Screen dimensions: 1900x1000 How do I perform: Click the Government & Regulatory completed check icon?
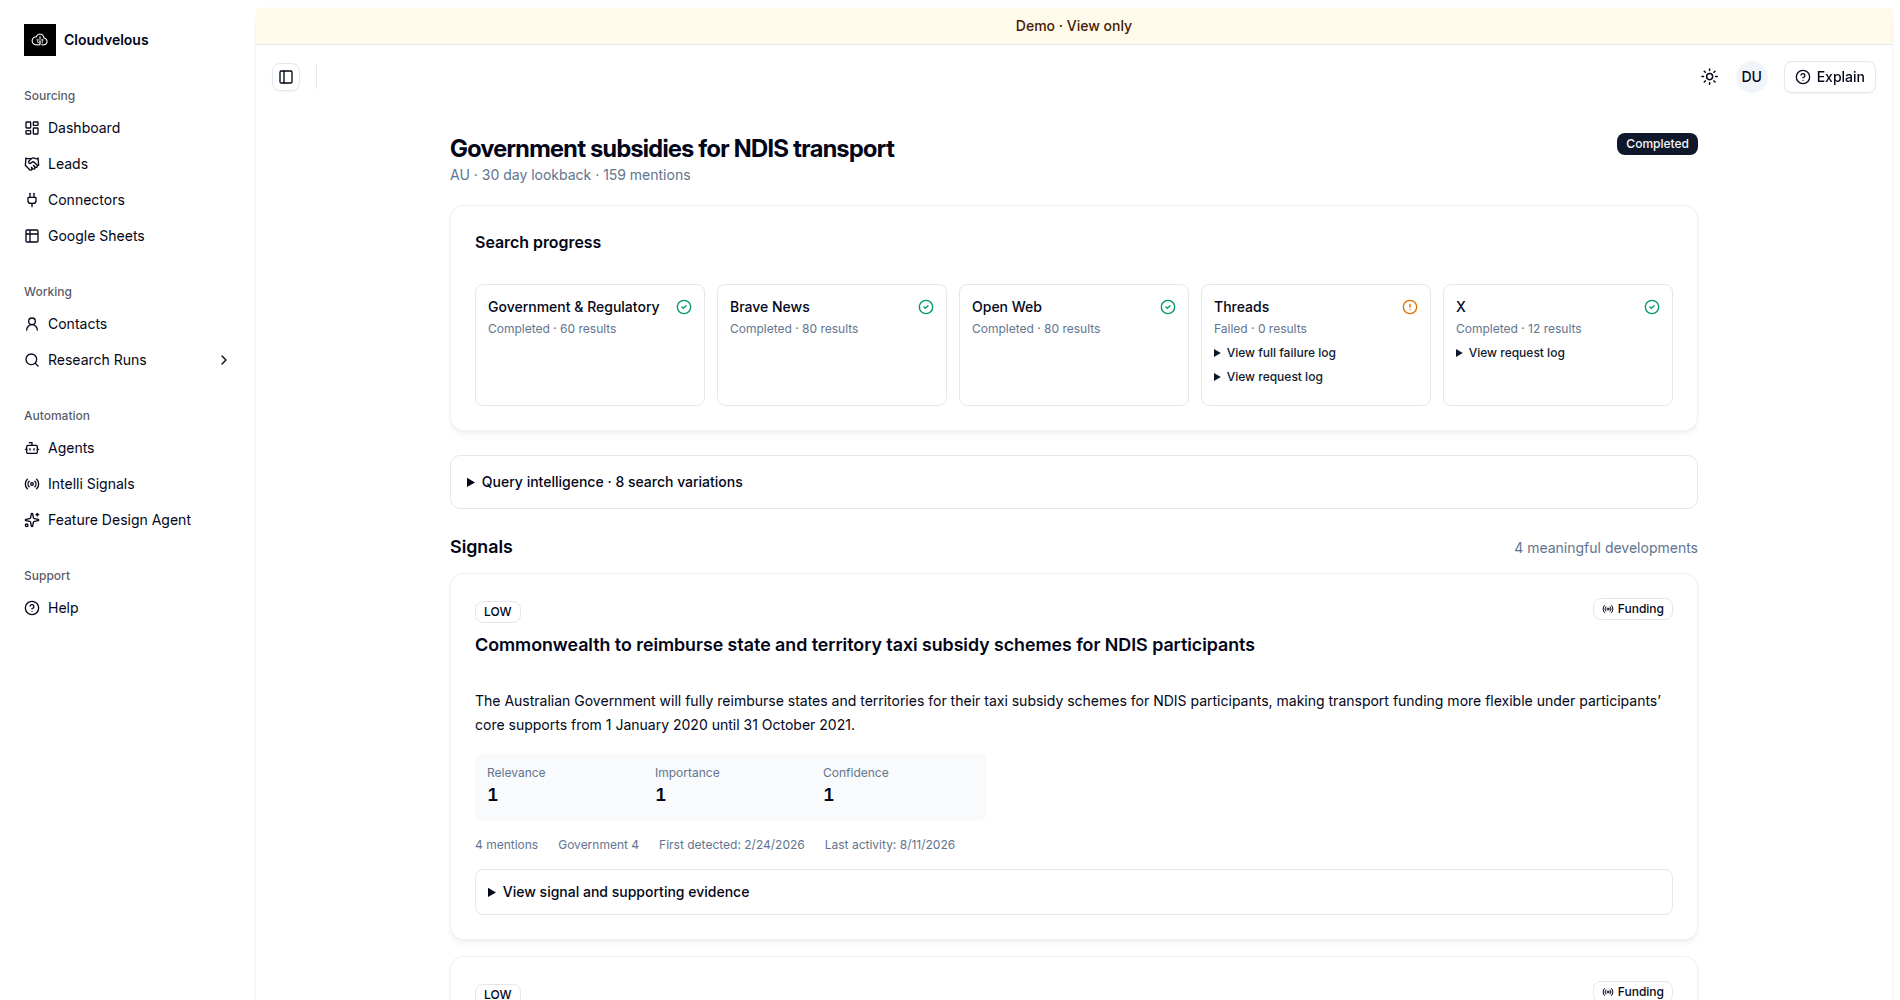(x=684, y=307)
